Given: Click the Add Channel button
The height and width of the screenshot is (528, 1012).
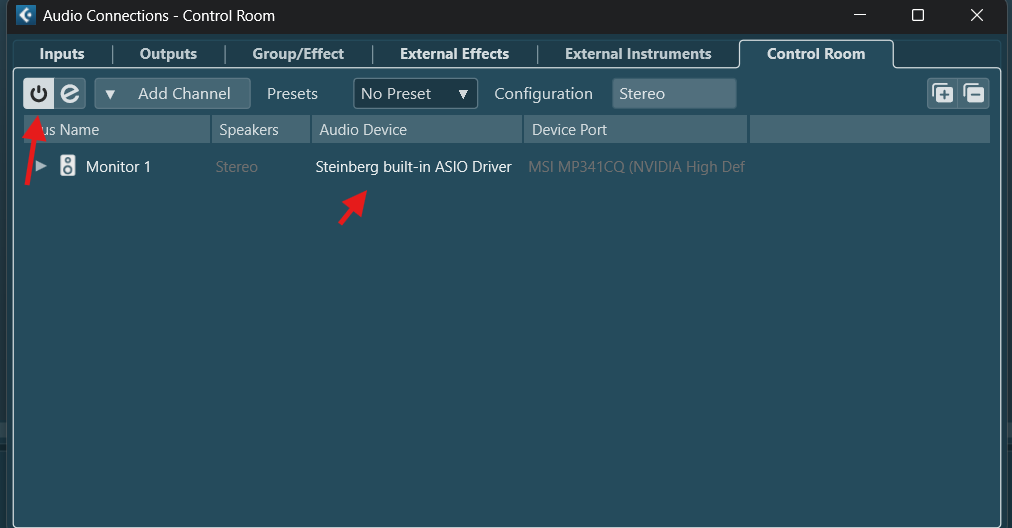Looking at the screenshot, I should [184, 94].
